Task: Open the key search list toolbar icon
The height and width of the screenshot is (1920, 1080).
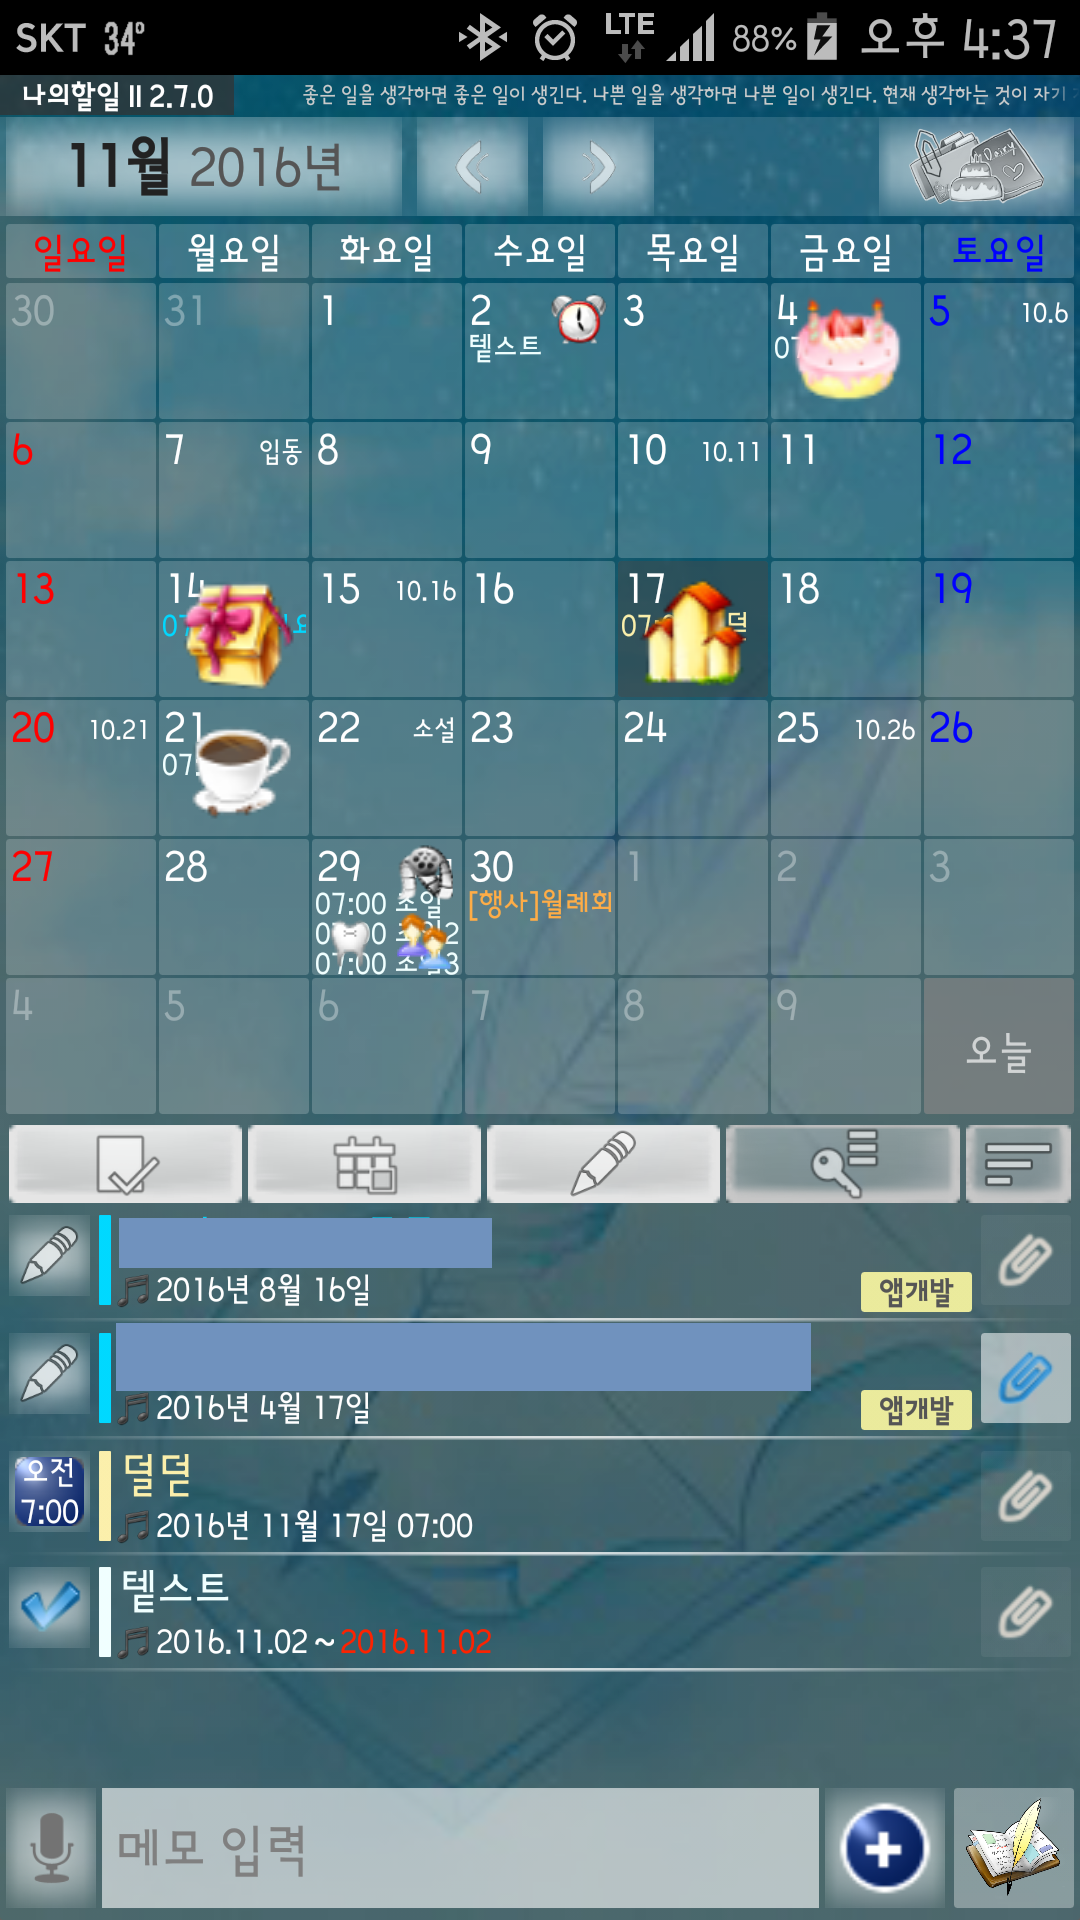Action: pos(843,1164)
